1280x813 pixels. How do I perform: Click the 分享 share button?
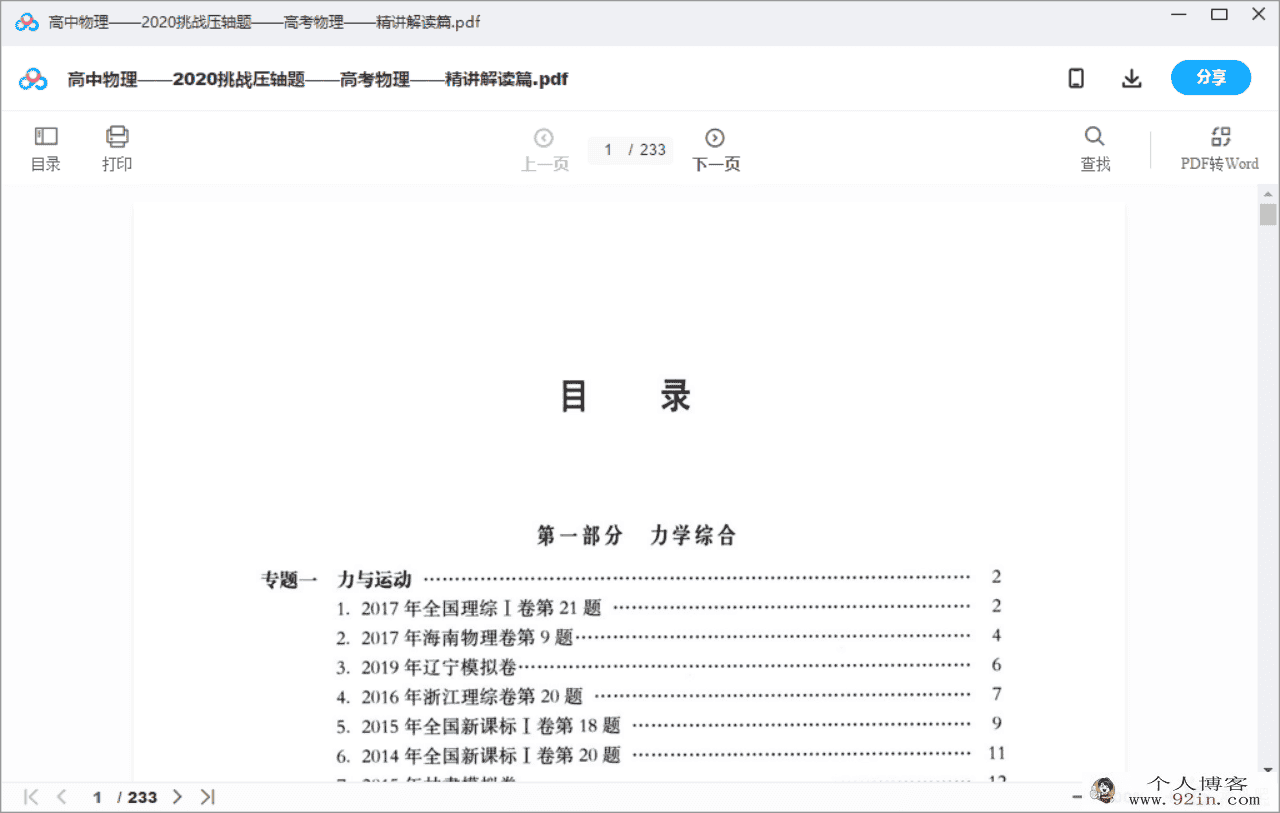[x=1211, y=78]
